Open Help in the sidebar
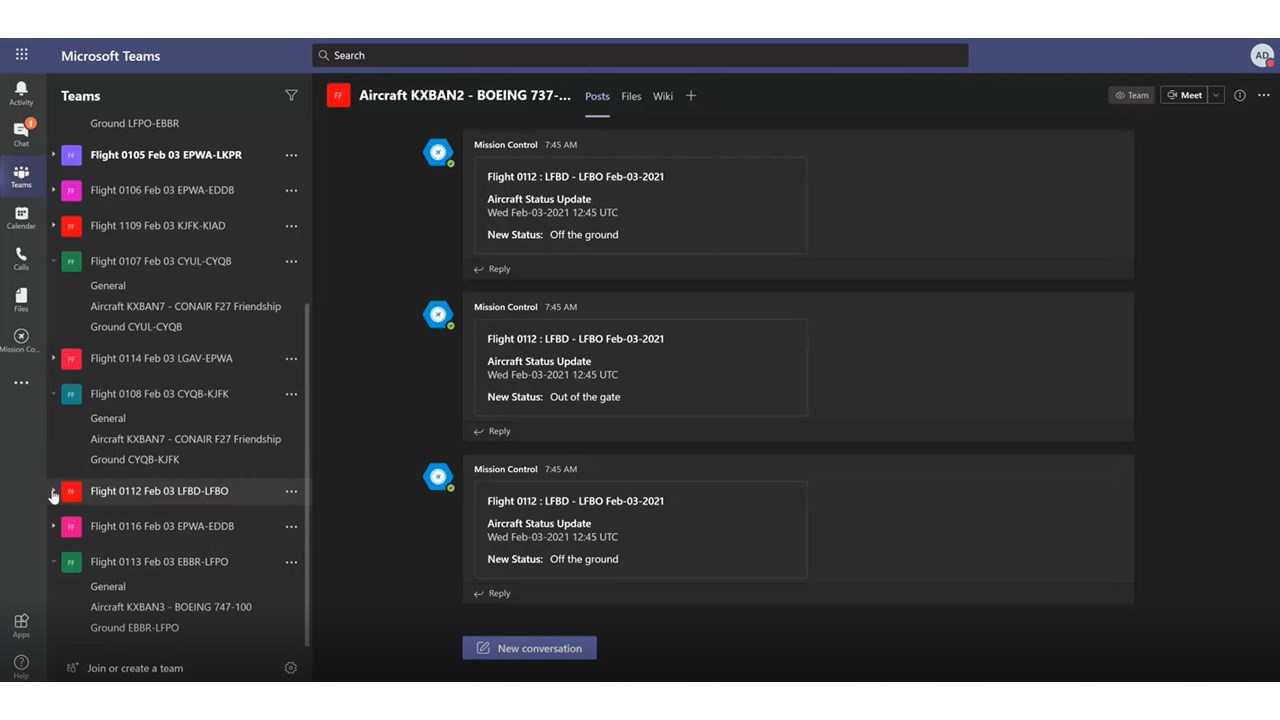The image size is (1280, 720). 21,667
